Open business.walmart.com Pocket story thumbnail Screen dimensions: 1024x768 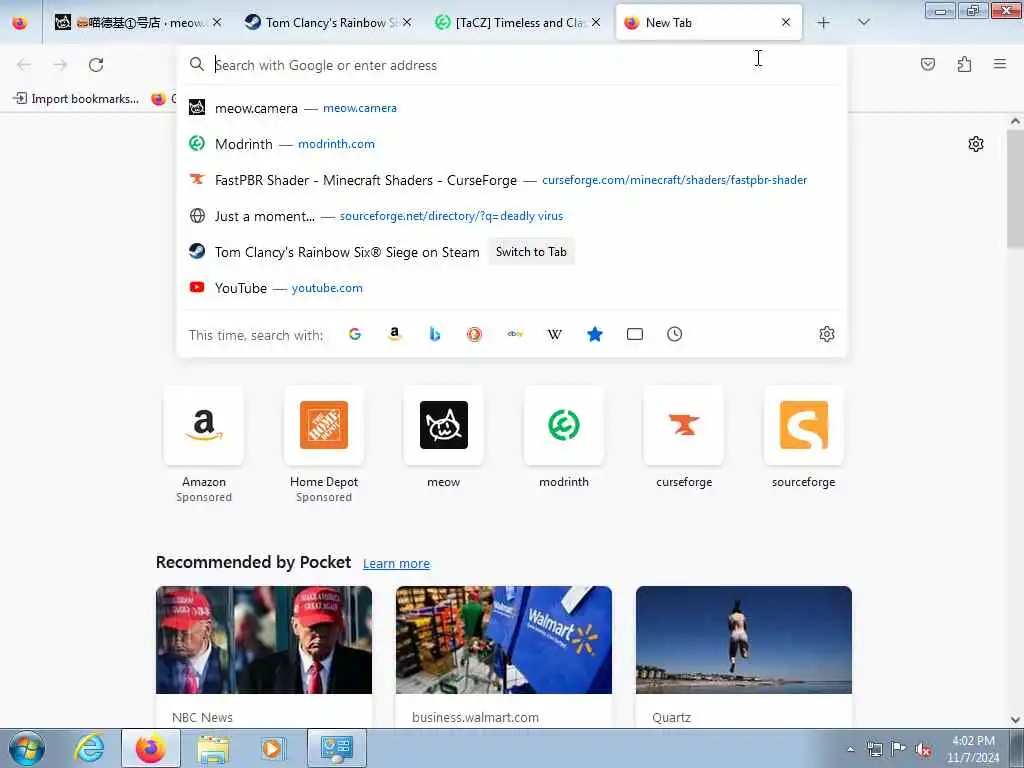504,640
